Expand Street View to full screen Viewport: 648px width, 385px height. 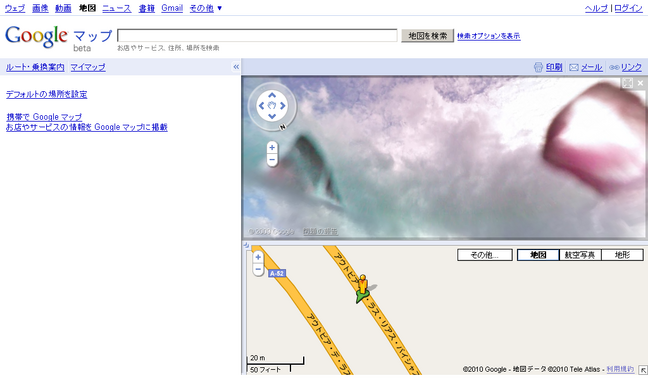click(627, 83)
